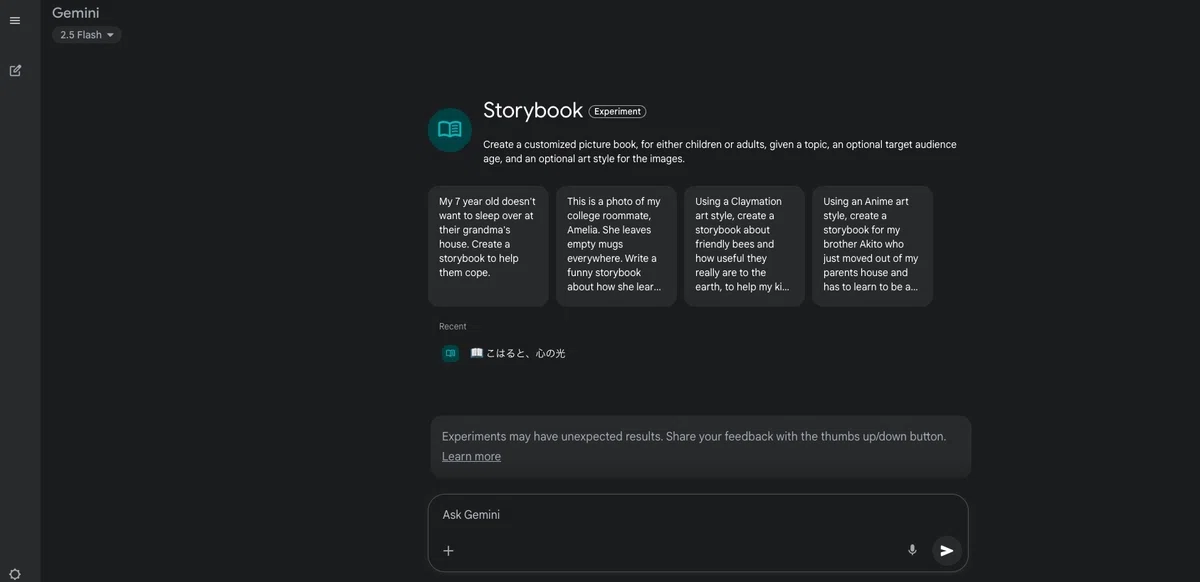1200x582 pixels.
Task: Activate the microphone voice input
Action: (912, 550)
